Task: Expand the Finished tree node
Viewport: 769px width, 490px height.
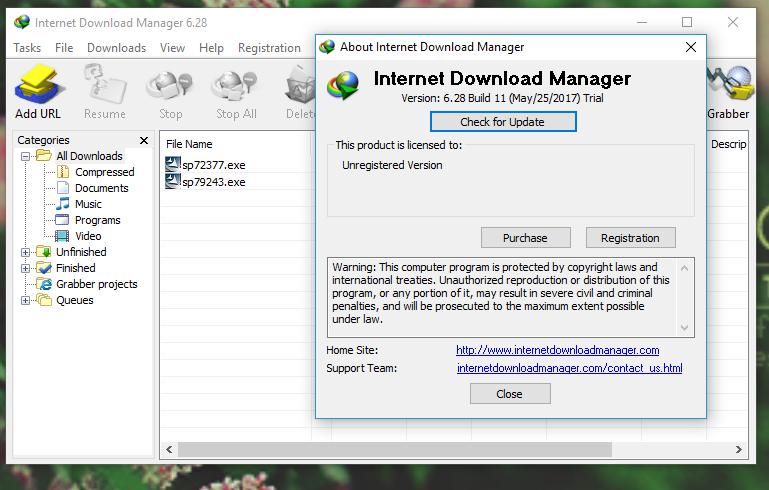Action: point(26,268)
